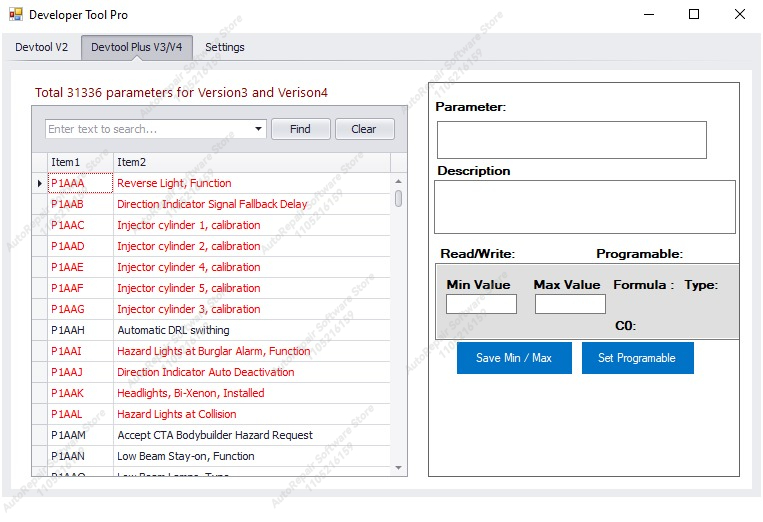This screenshot has width=763, height=522.
Task: Open the Settings tab
Action: pos(225,47)
